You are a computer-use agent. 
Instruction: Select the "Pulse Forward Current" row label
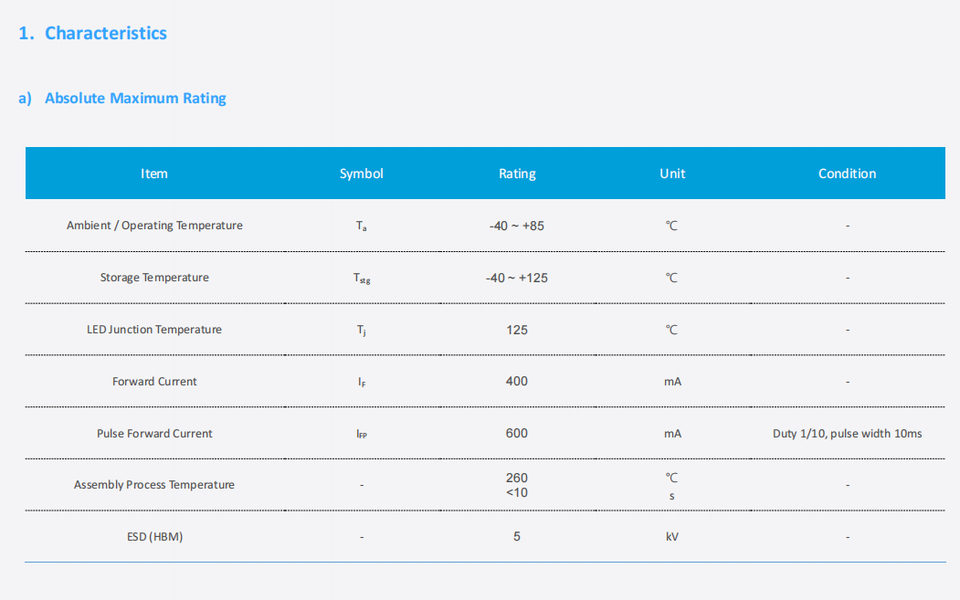pyautogui.click(x=155, y=433)
